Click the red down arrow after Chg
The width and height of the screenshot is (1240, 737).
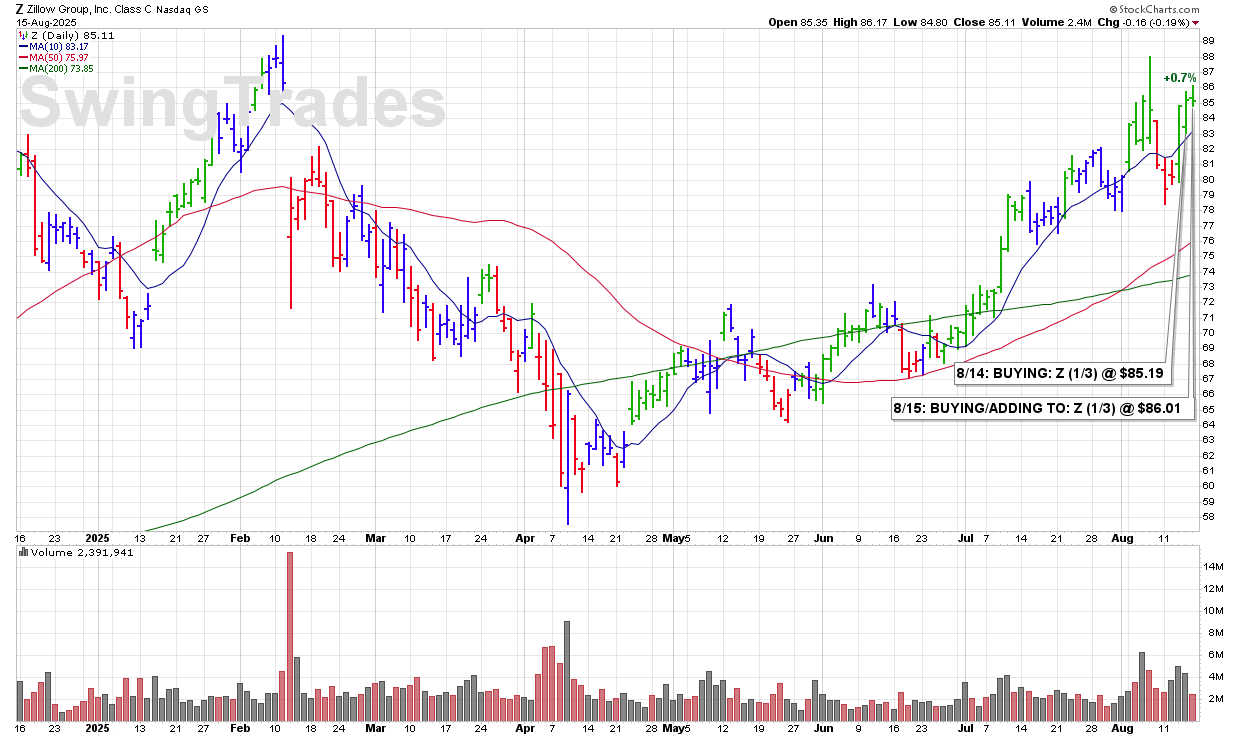click(x=1195, y=22)
